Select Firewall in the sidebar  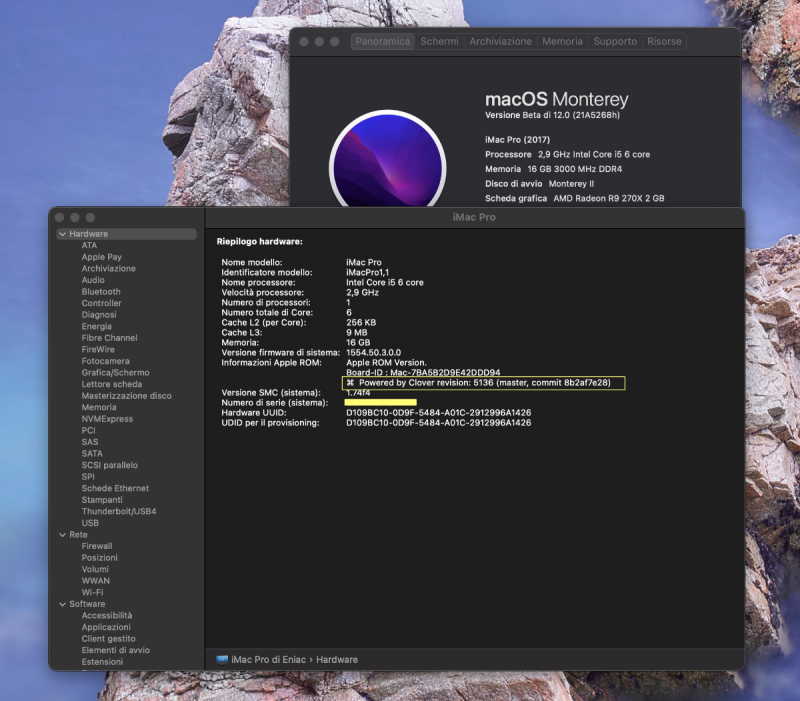[97, 546]
